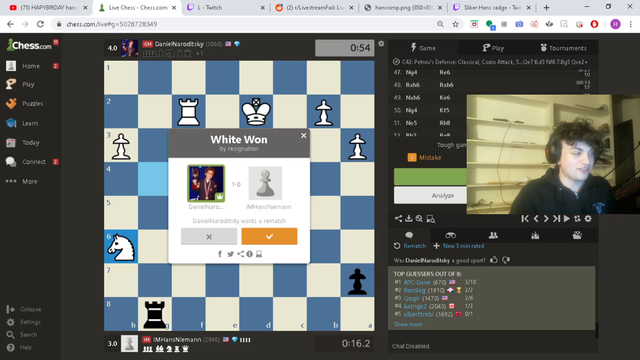Collapse the left sidebar
The width and height of the screenshot is (640, 360).
click(24, 309)
